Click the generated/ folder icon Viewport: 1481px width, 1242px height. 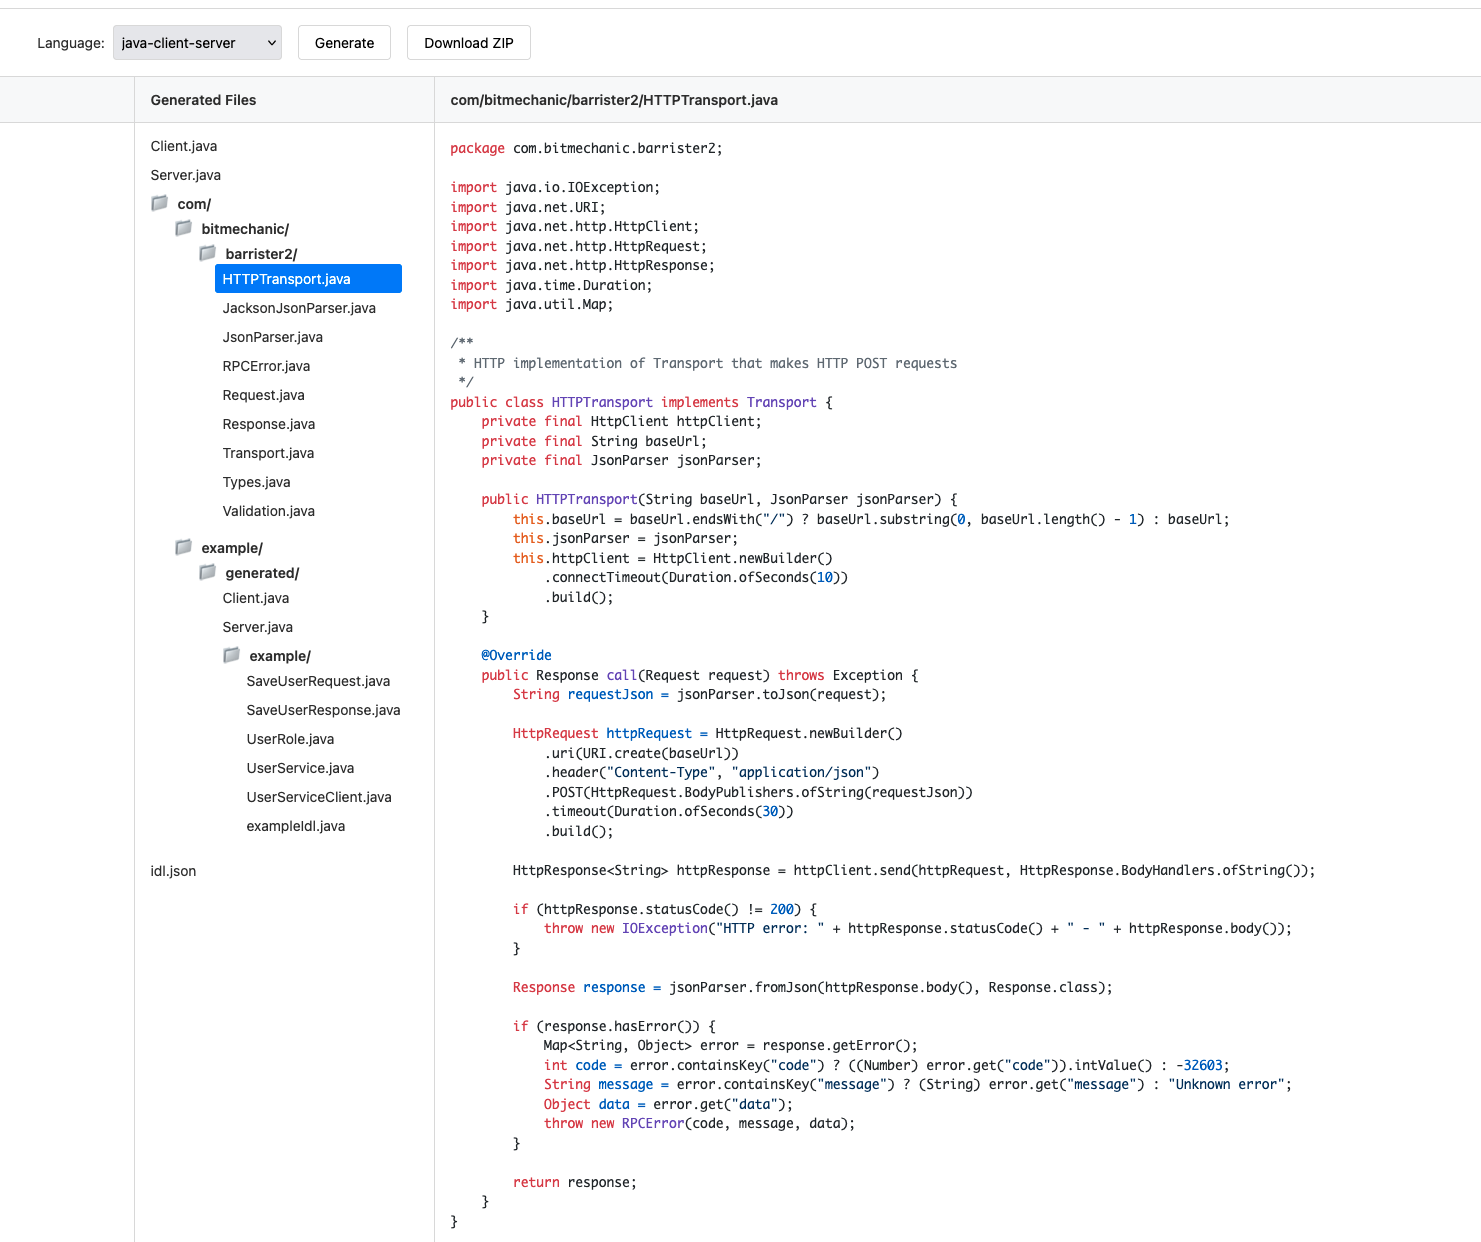207,572
